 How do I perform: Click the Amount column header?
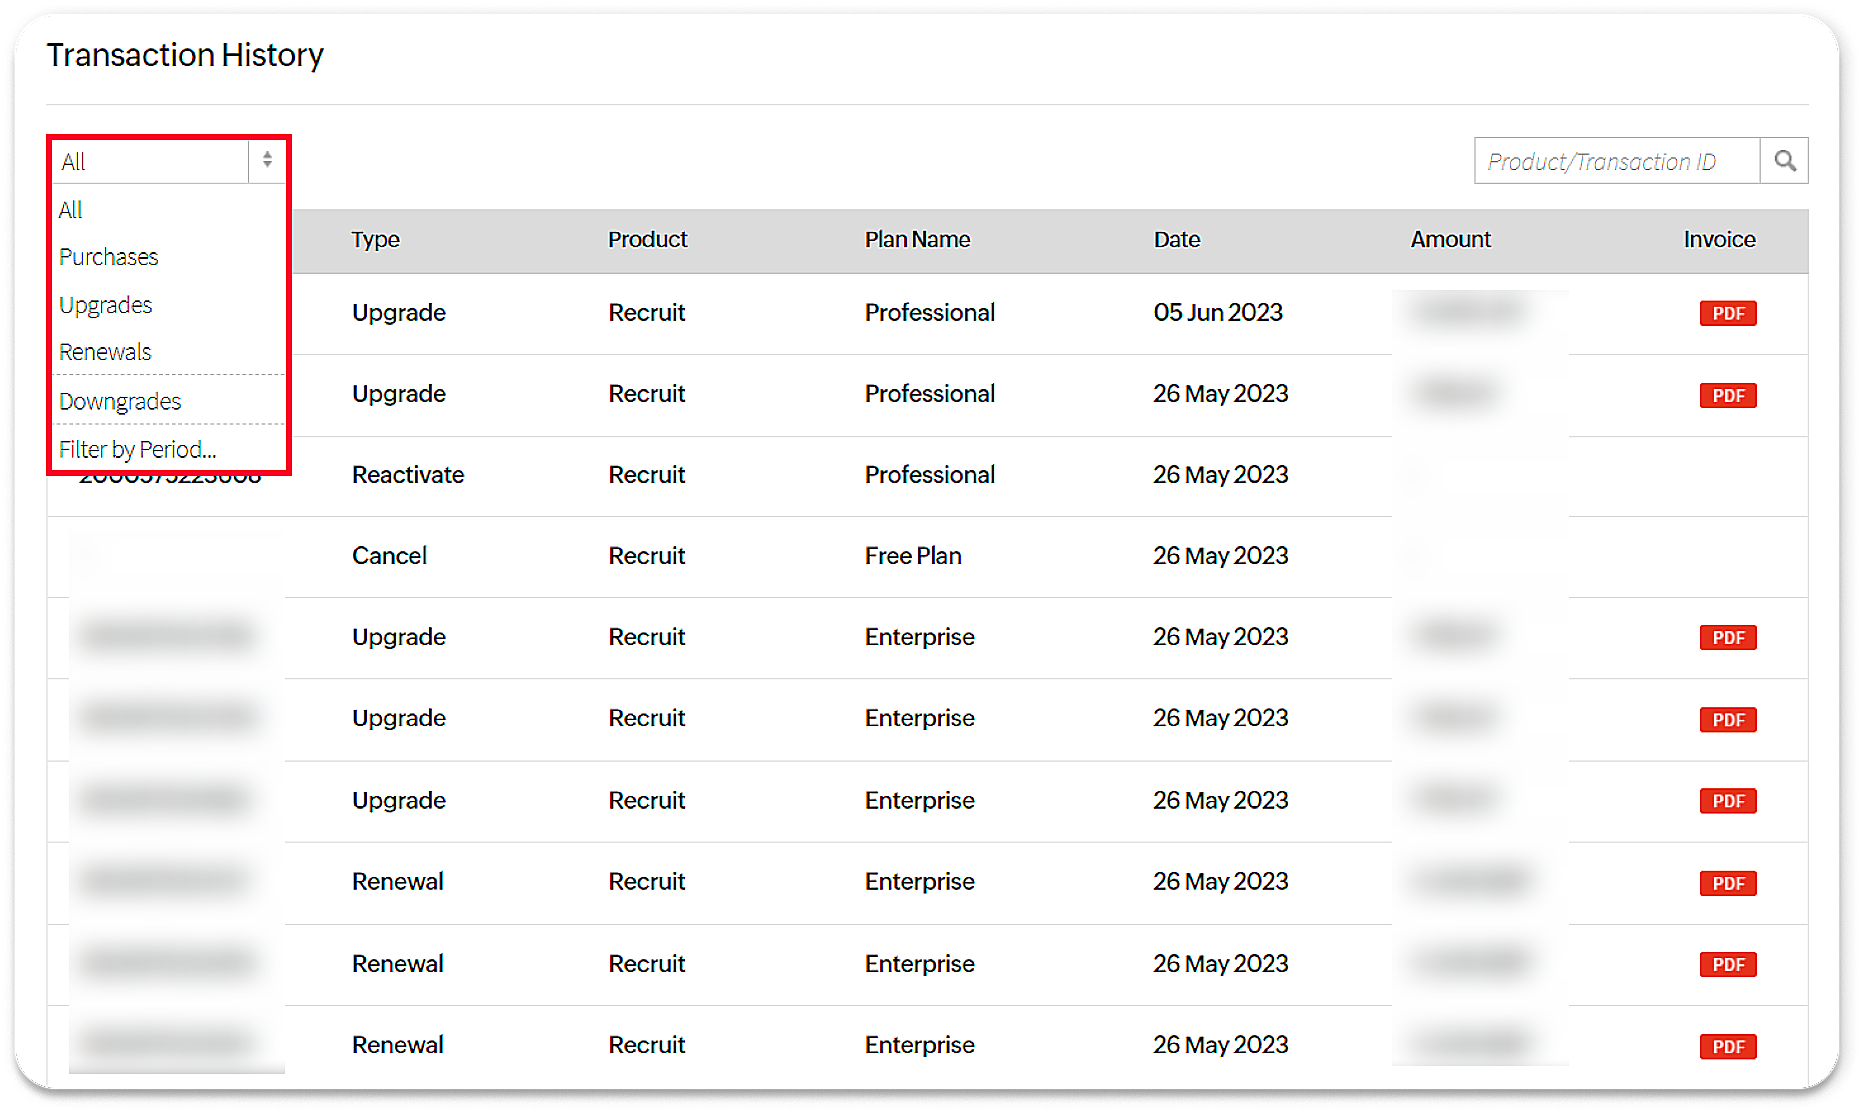pos(1450,240)
